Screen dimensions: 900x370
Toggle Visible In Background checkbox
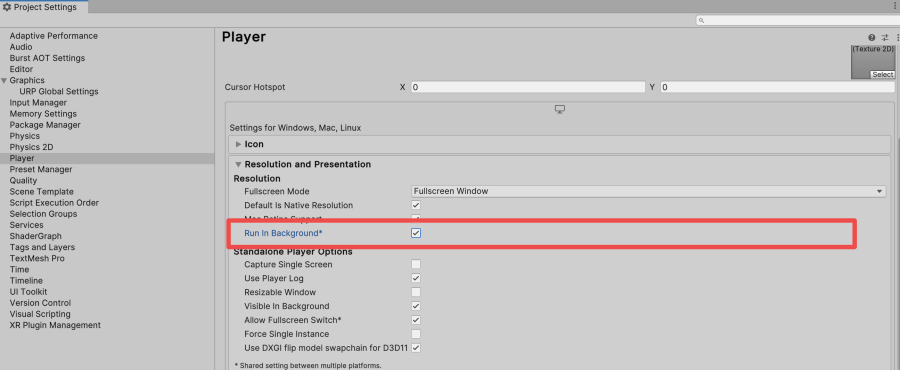coord(416,306)
